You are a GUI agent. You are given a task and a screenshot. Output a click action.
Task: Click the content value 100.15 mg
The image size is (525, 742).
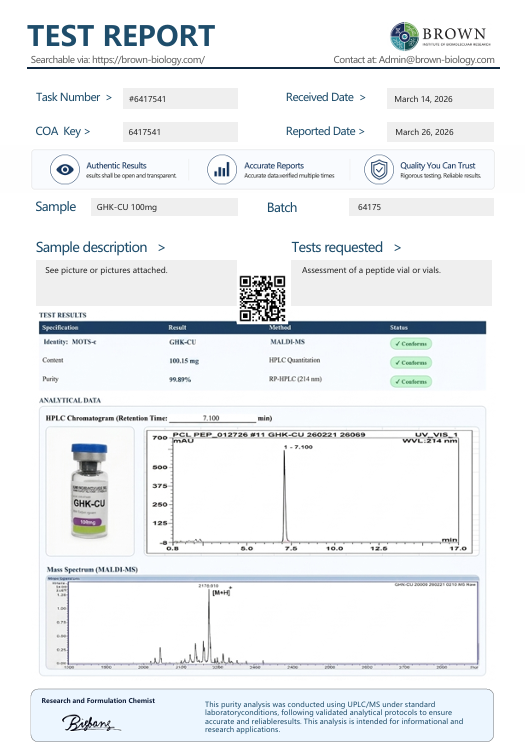[x=184, y=361]
